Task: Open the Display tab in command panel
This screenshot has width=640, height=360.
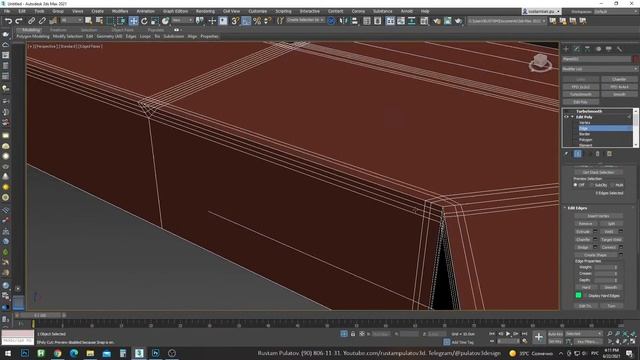Action: [609, 49]
